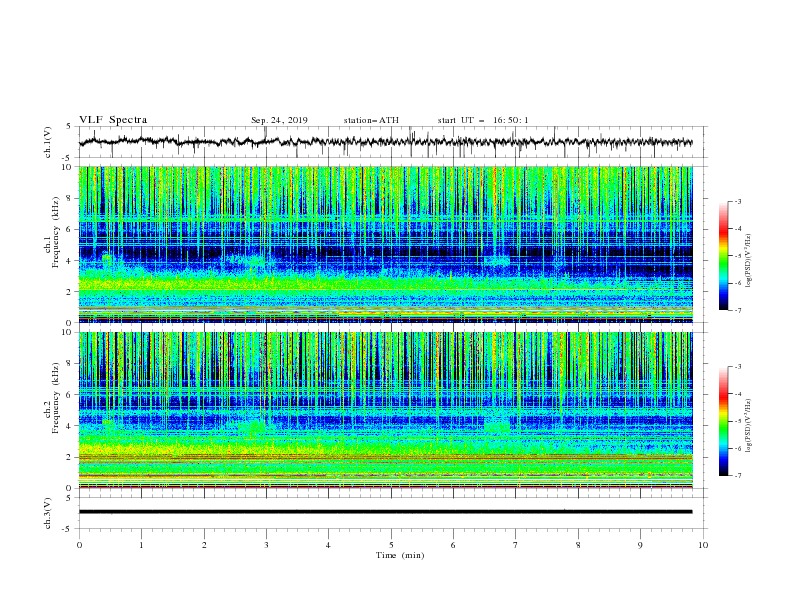Click inside the ch.1 spectrogram panel

(385, 244)
